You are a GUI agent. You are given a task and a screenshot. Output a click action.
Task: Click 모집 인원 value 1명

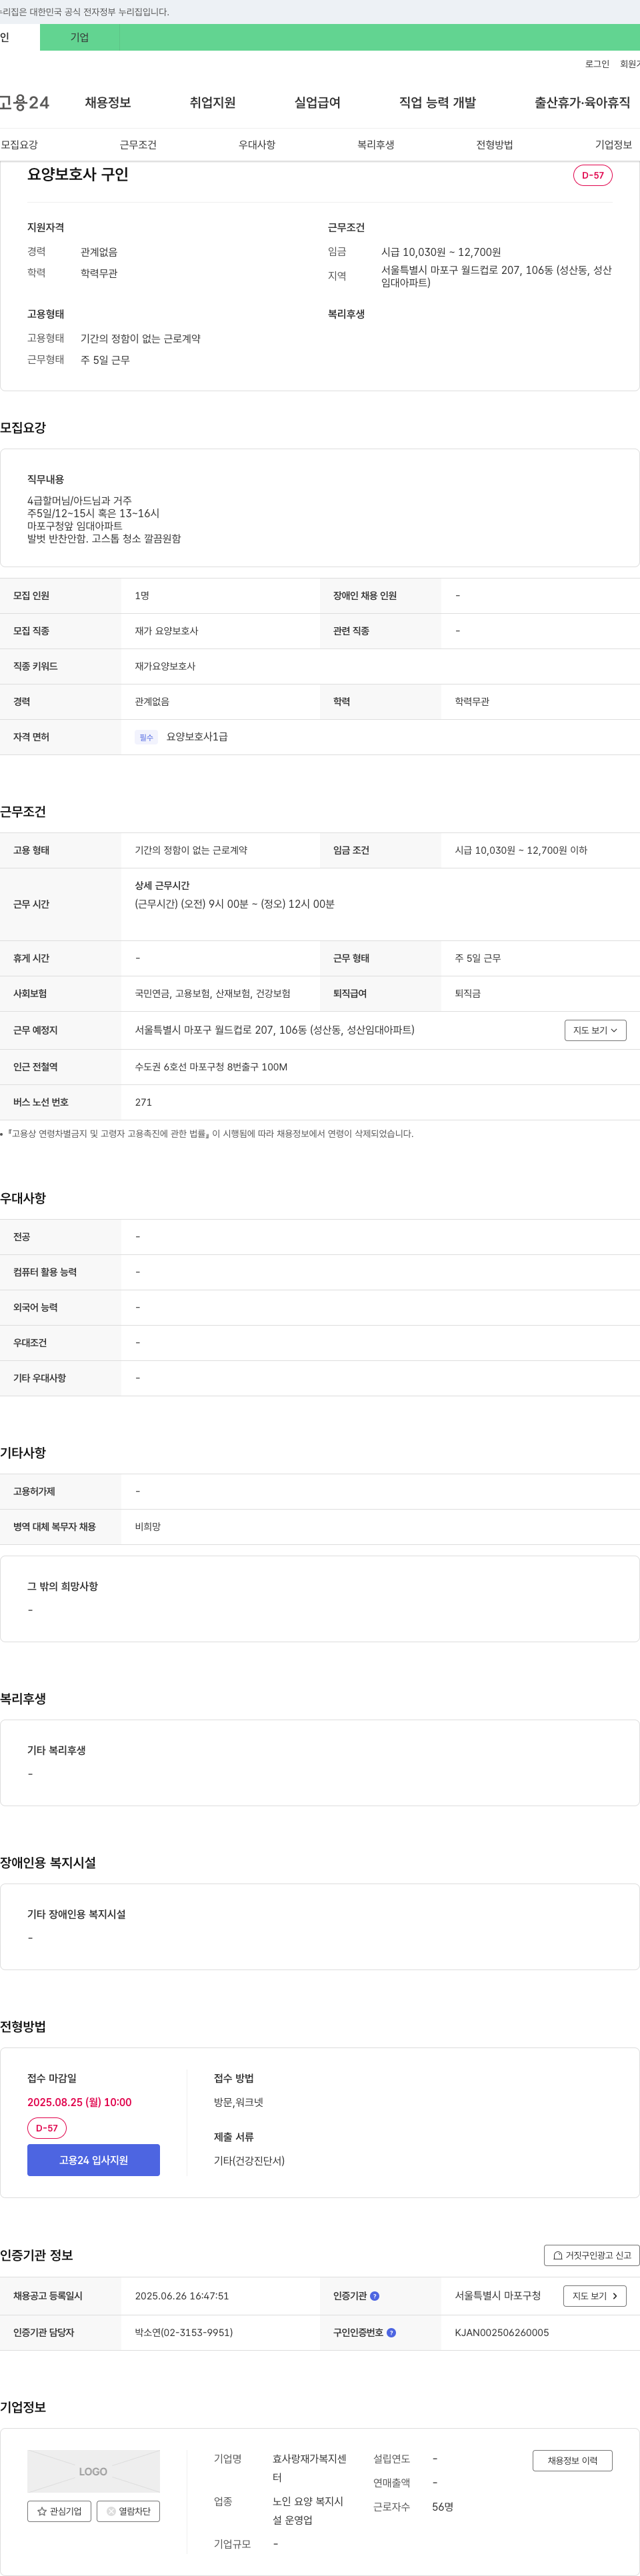tap(142, 596)
